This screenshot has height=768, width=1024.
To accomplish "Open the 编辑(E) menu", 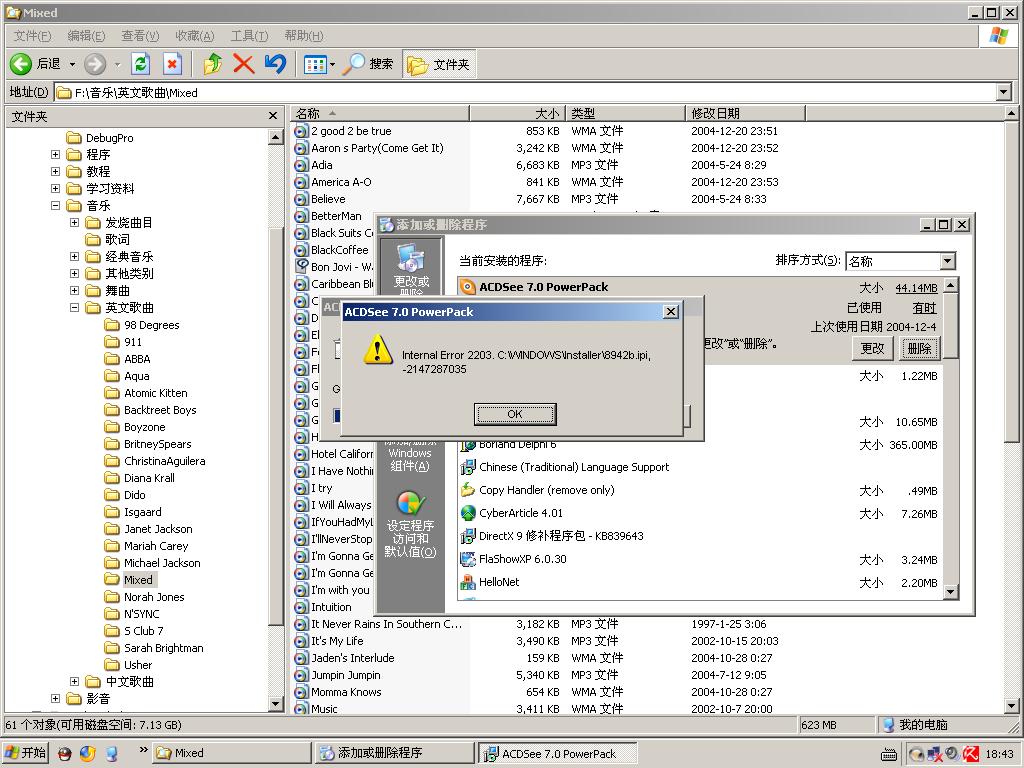I will pyautogui.click(x=86, y=36).
